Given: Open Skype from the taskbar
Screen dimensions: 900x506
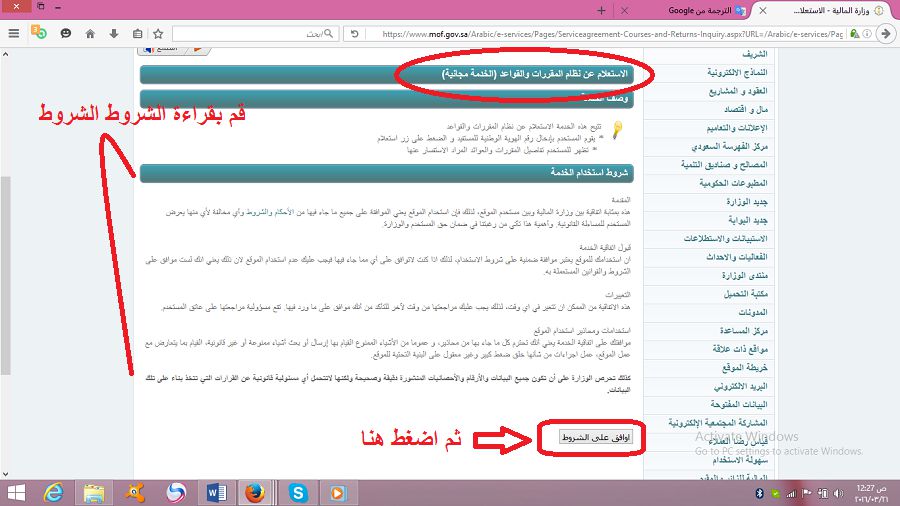Looking at the screenshot, I should (298, 493).
